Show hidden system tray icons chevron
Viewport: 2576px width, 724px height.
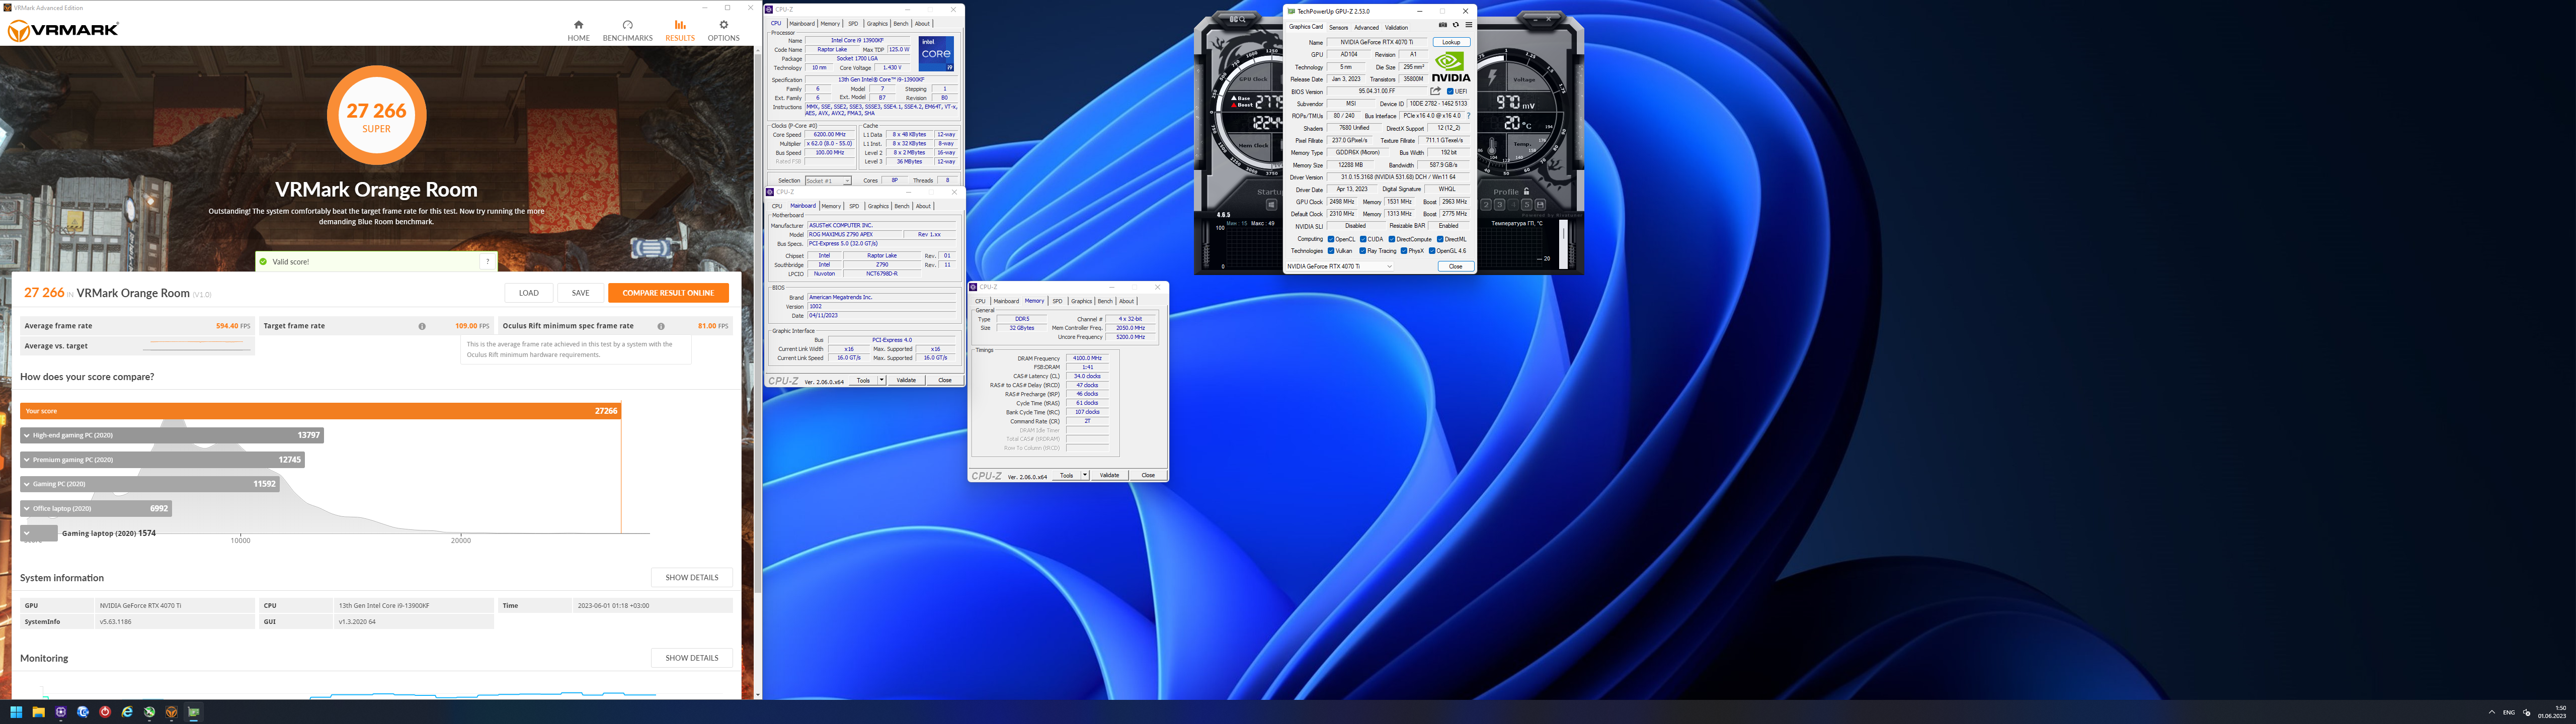point(2491,712)
